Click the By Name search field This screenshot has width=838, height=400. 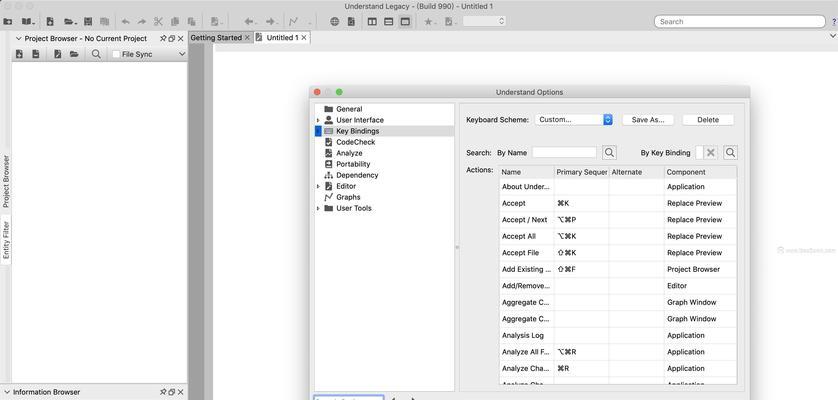pyautogui.click(x=564, y=152)
